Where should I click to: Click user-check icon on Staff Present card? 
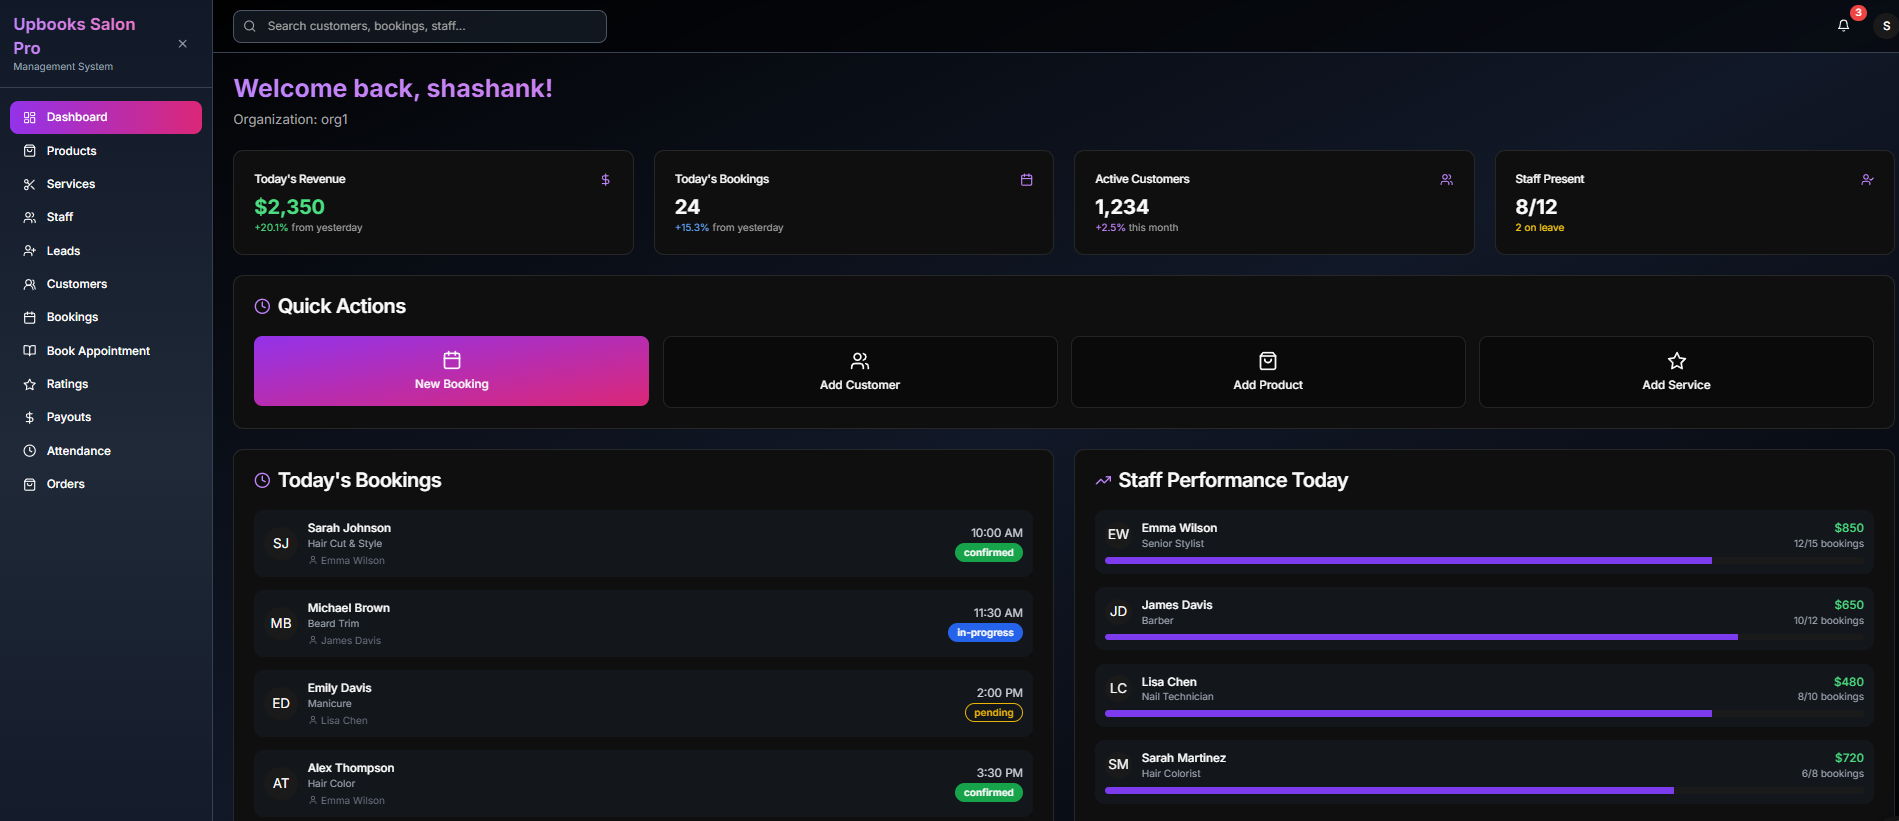1867,180
